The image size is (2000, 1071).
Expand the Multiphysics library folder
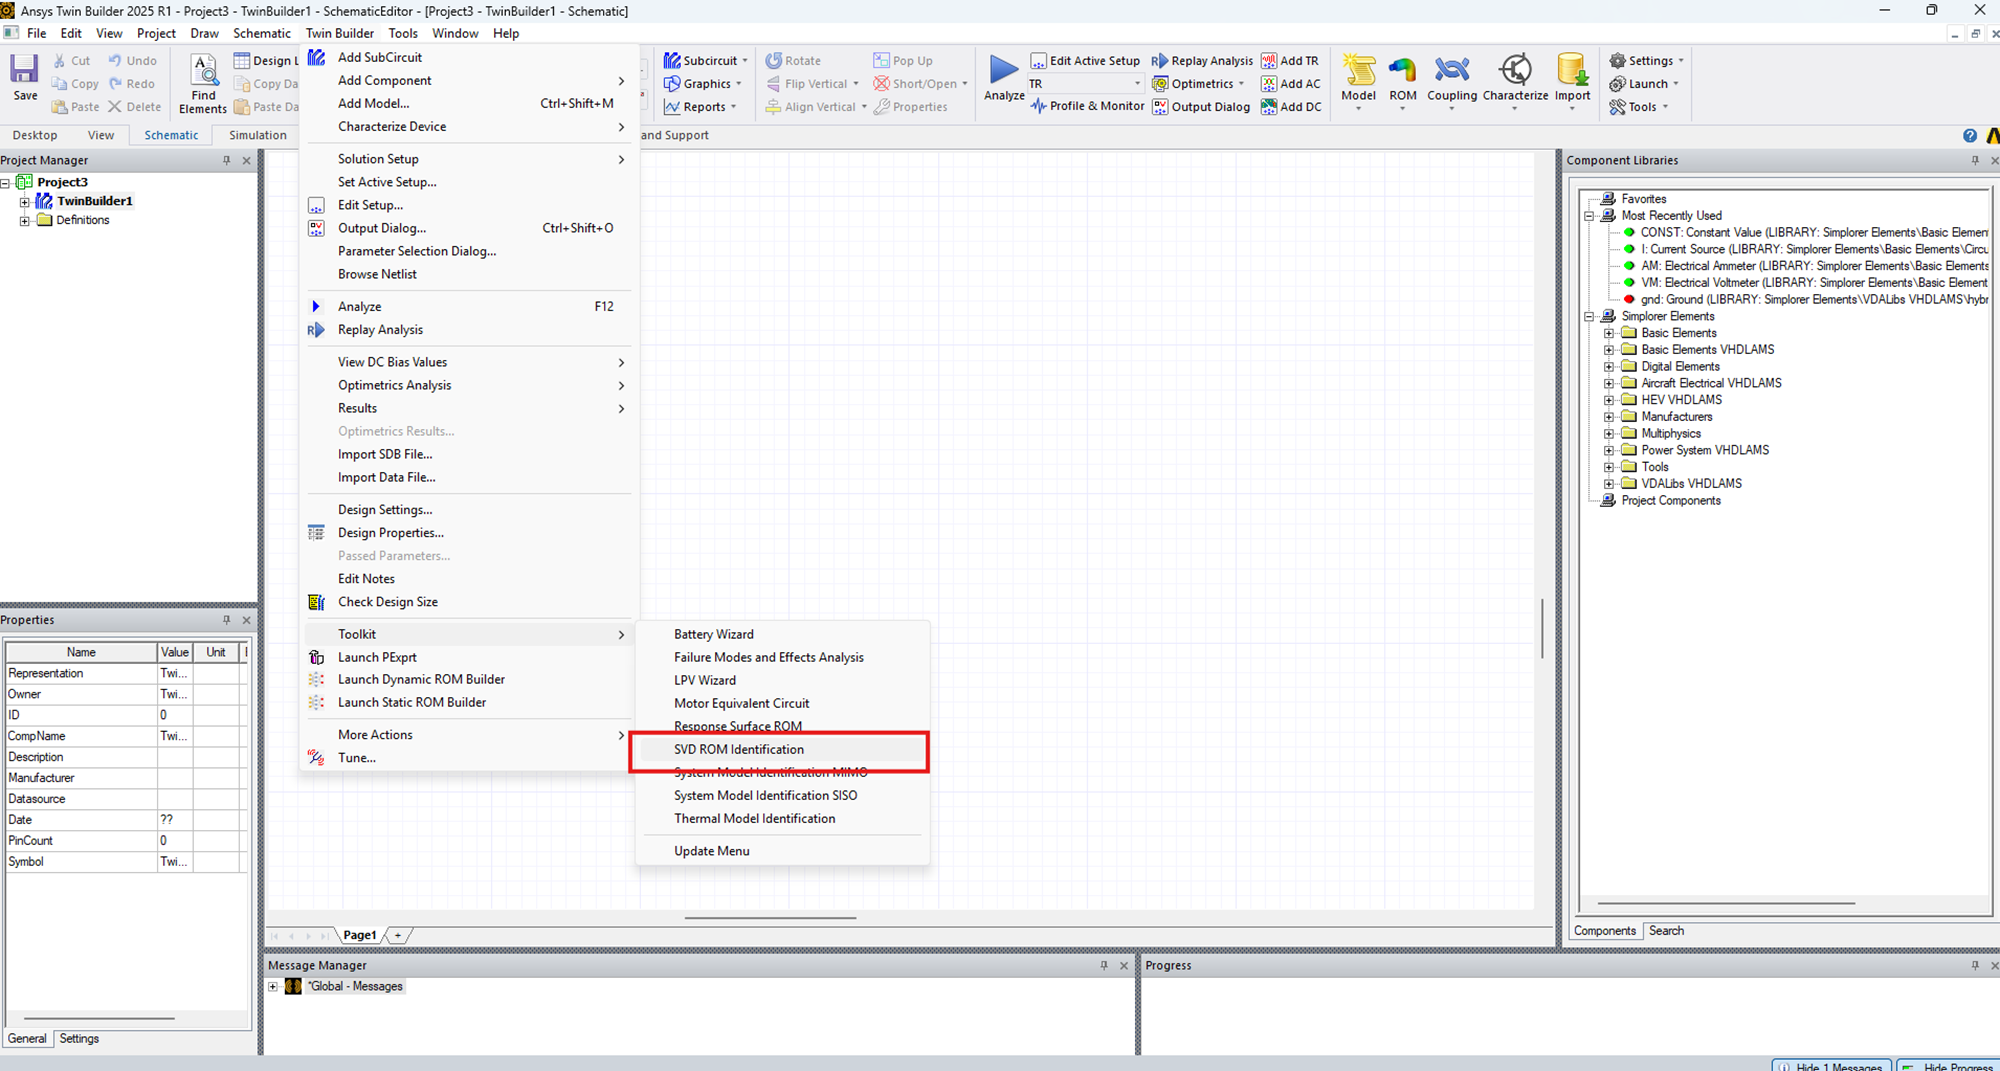tap(1608, 434)
